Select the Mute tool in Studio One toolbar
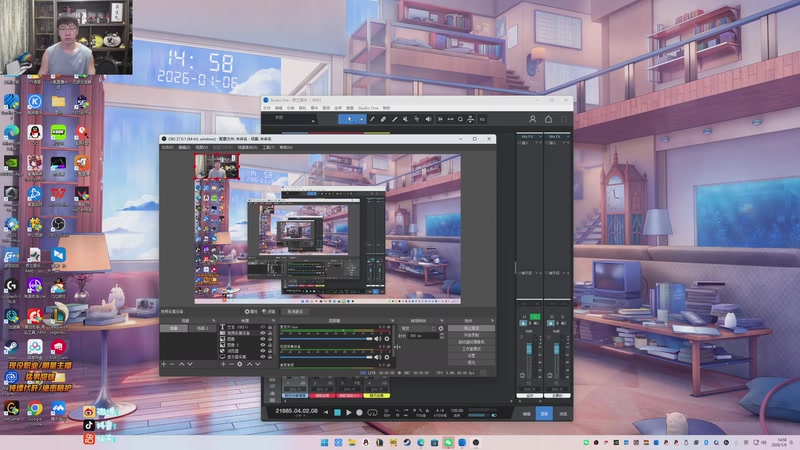Screen dimensions: 800x450 [406, 119]
